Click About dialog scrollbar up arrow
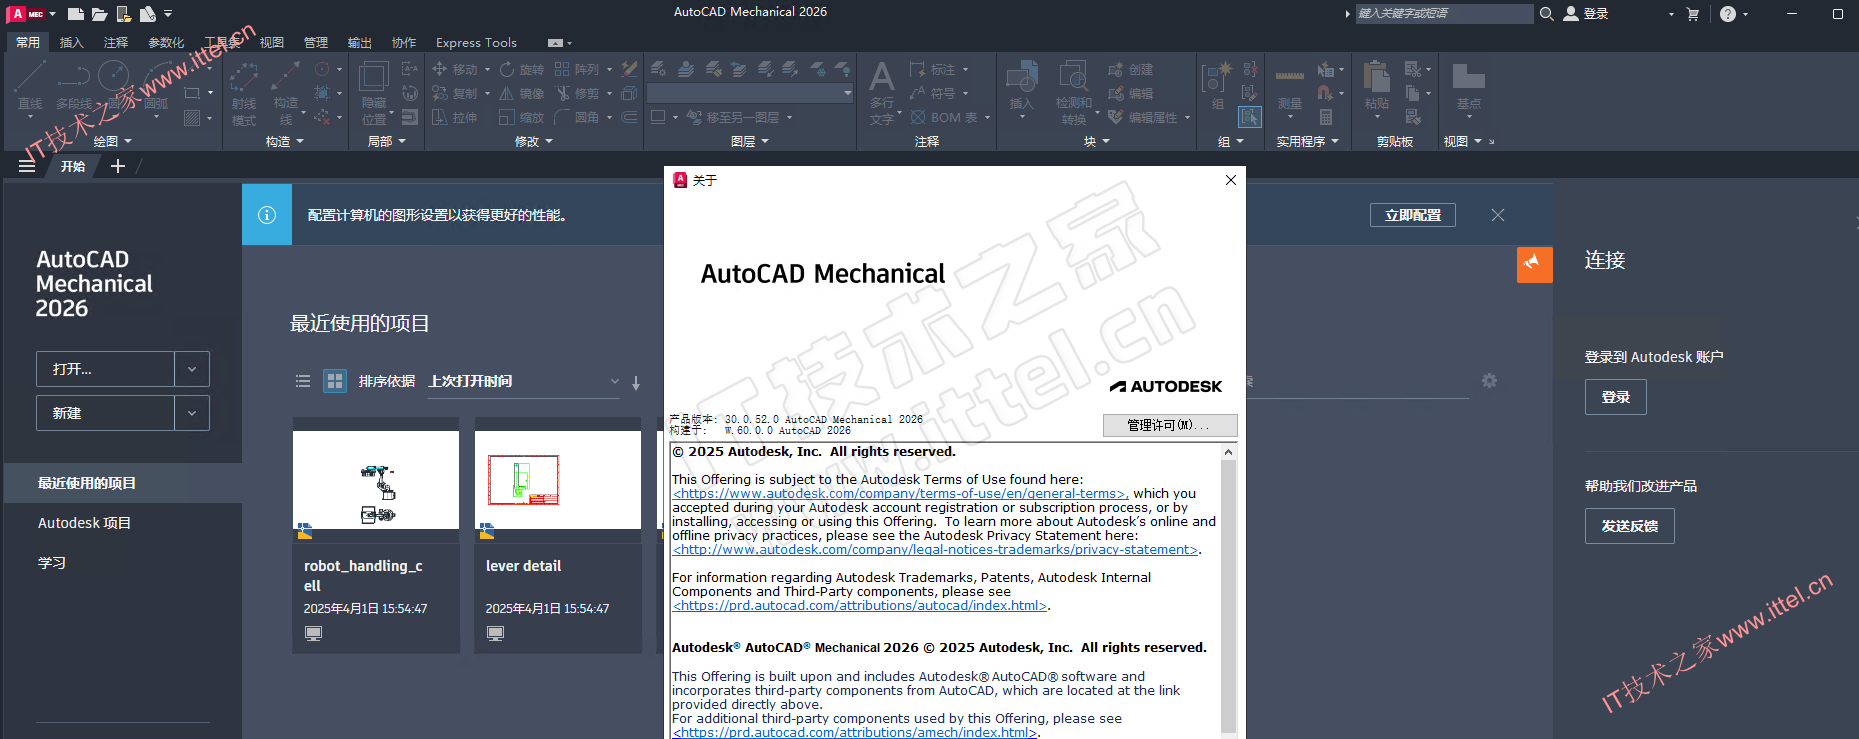1859x739 pixels. coord(1229,452)
